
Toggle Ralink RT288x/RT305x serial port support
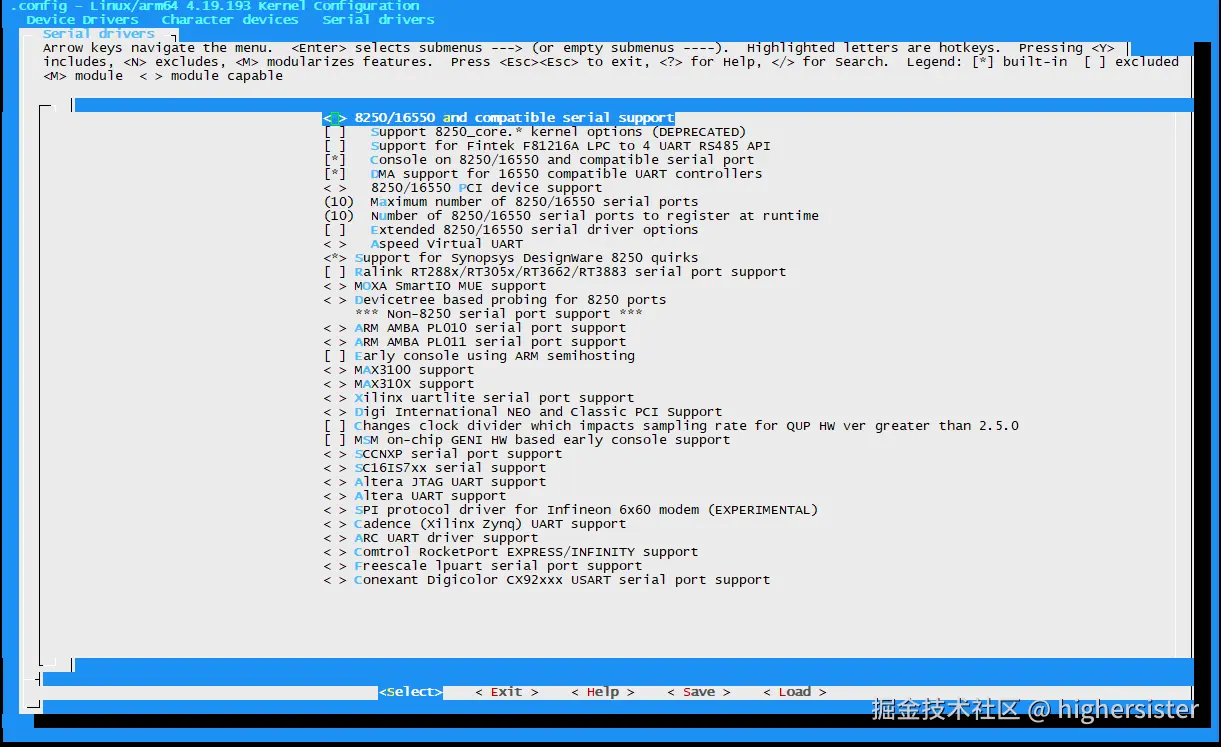point(554,272)
